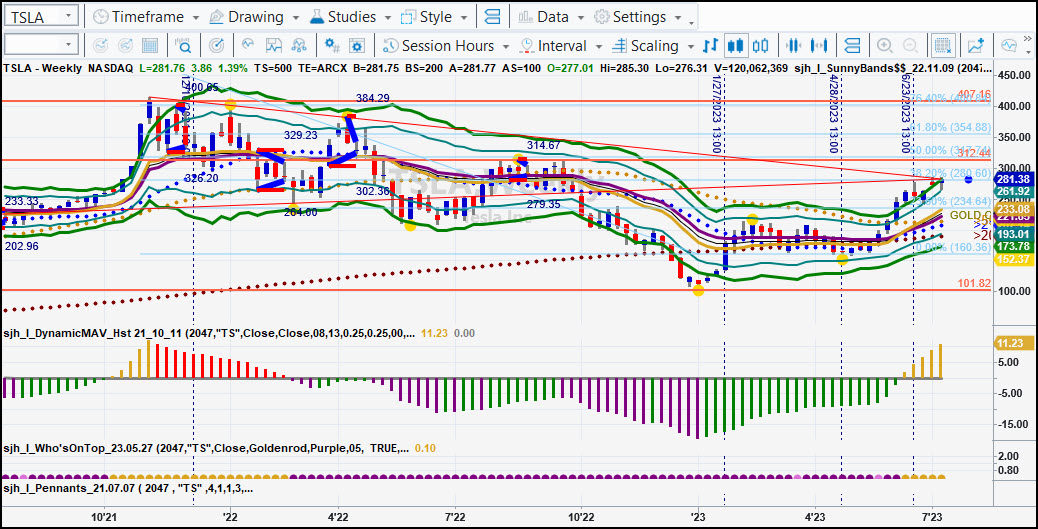The width and height of the screenshot is (1038, 529).
Task: Expand the Interval dropdown arrow
Action: [598, 47]
